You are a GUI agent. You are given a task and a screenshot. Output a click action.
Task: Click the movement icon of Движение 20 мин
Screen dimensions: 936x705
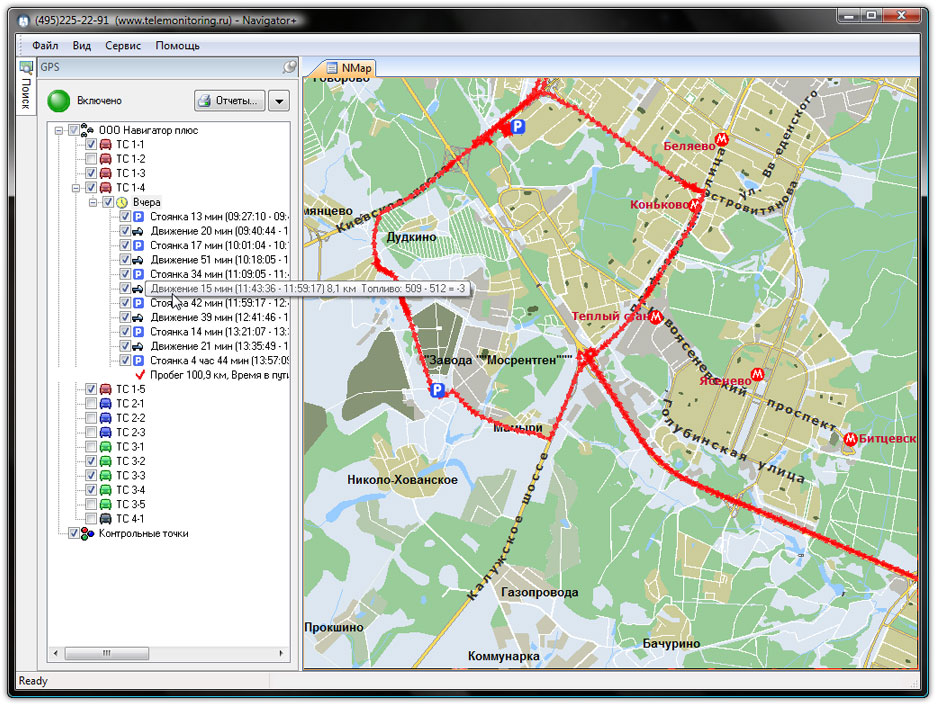coord(138,231)
